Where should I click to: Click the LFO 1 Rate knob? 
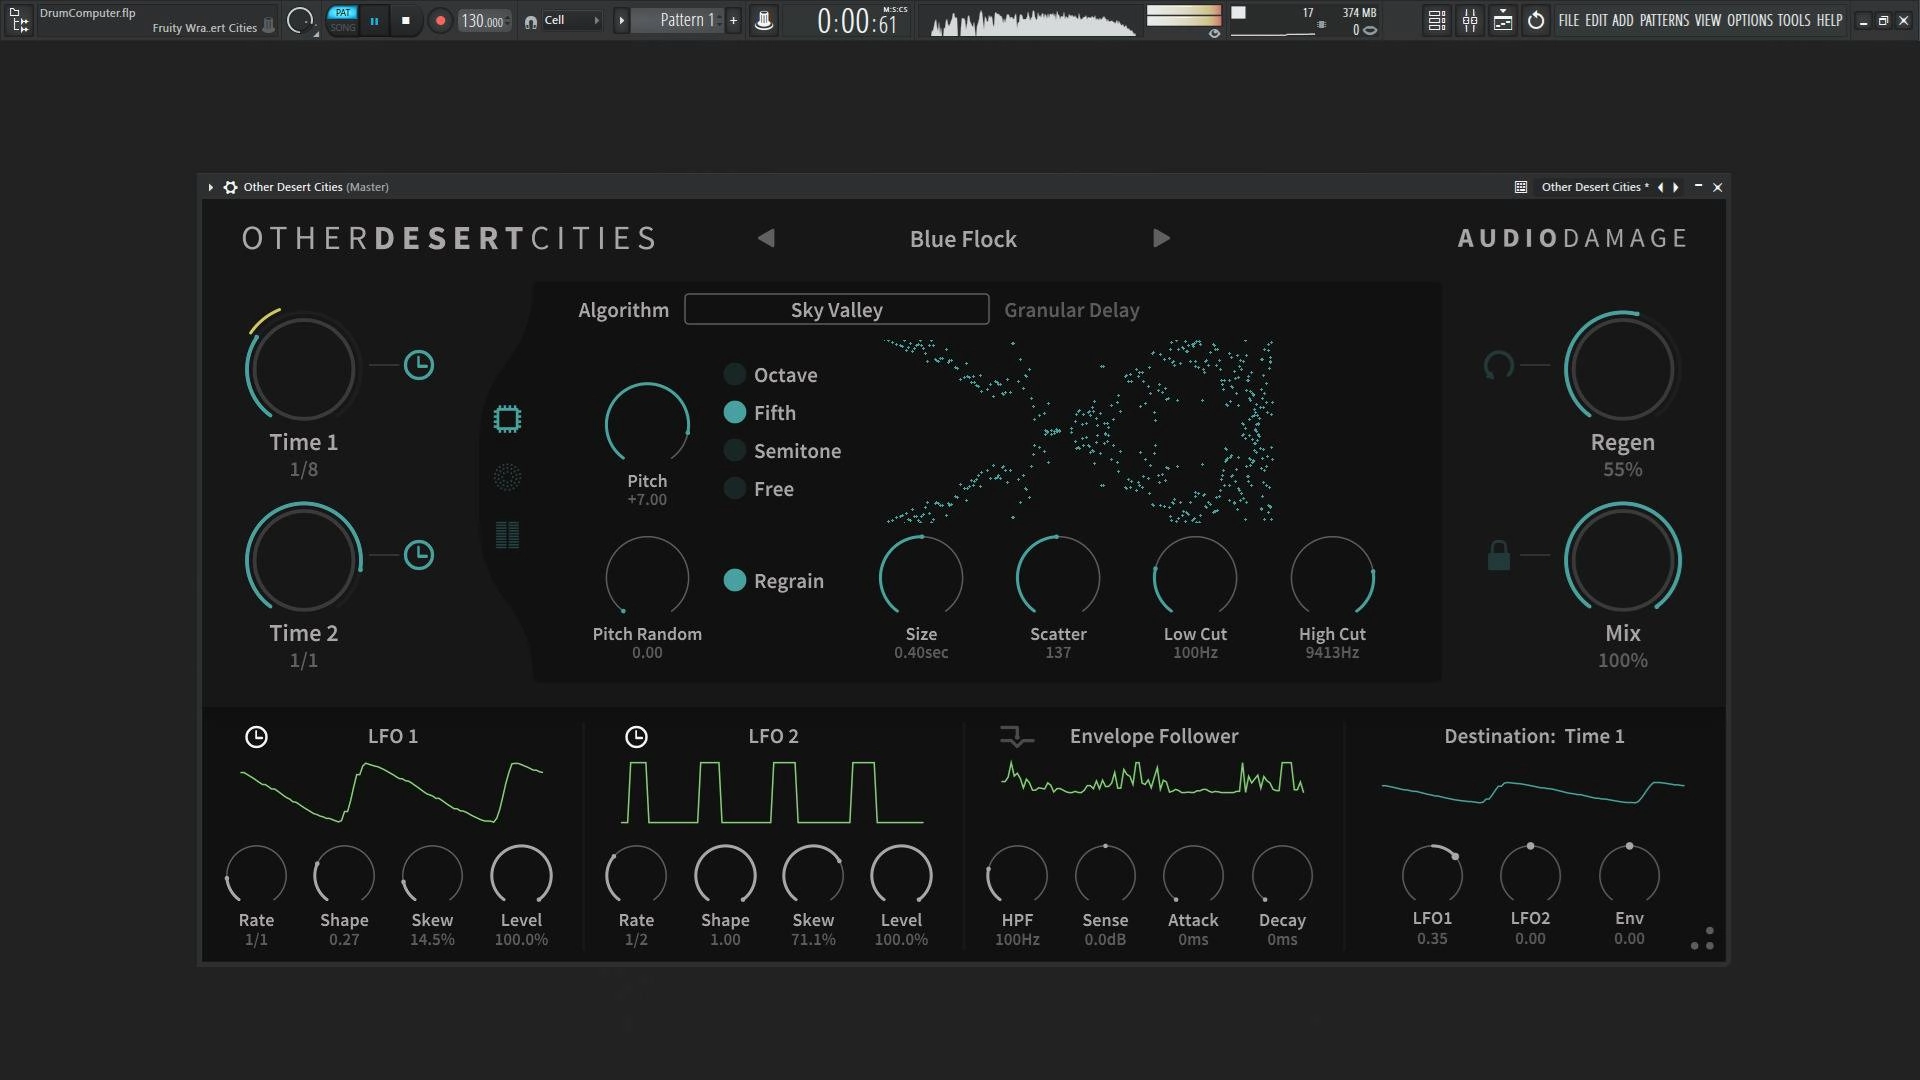click(x=256, y=876)
